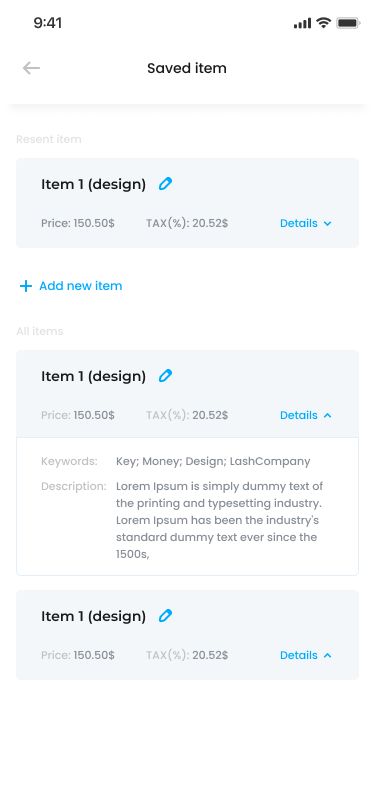The image size is (375, 812).
Task: Toggle Details on the bottom item card
Action: 306,655
